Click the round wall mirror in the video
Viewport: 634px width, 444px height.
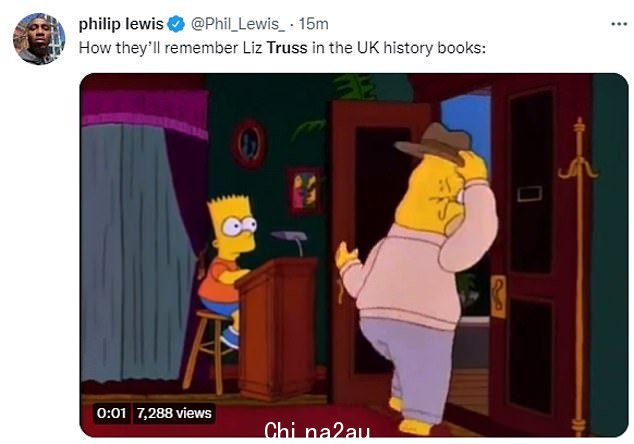[248, 144]
